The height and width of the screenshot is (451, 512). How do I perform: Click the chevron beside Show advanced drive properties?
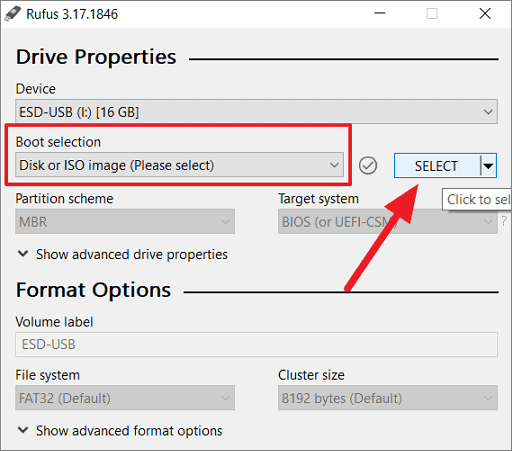(x=23, y=254)
